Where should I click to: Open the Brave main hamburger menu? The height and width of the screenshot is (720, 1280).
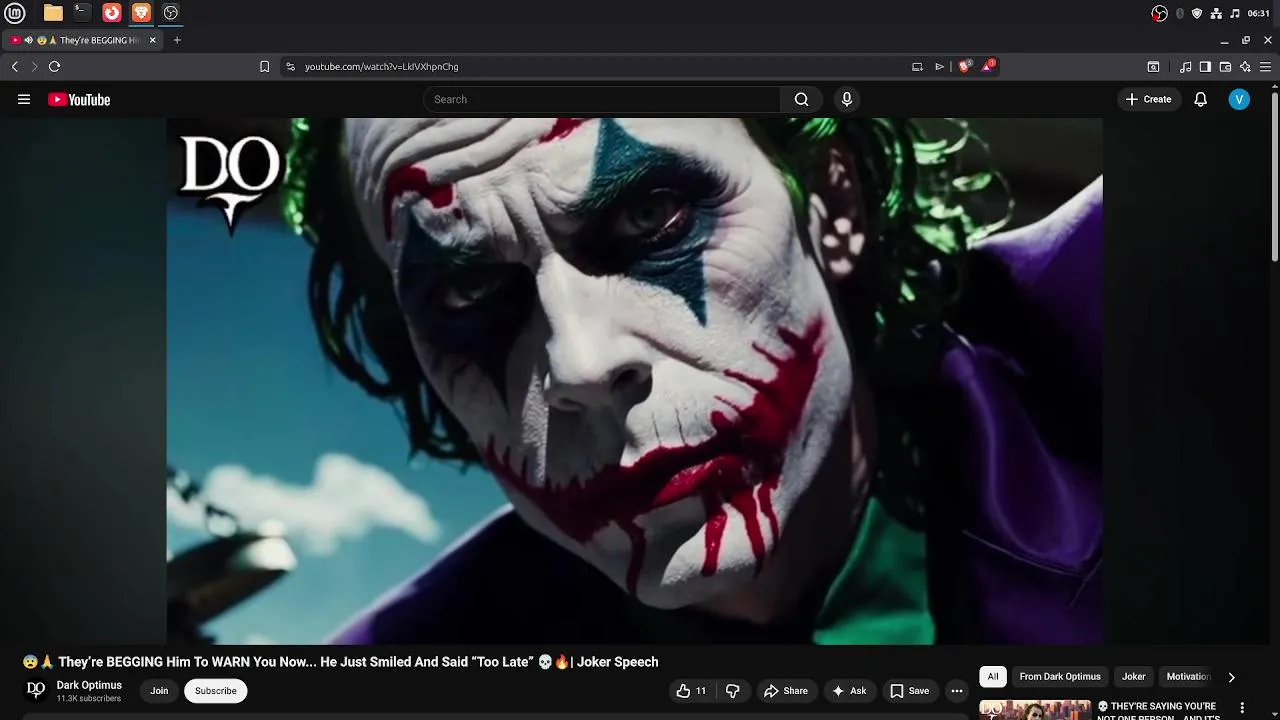pos(1265,66)
